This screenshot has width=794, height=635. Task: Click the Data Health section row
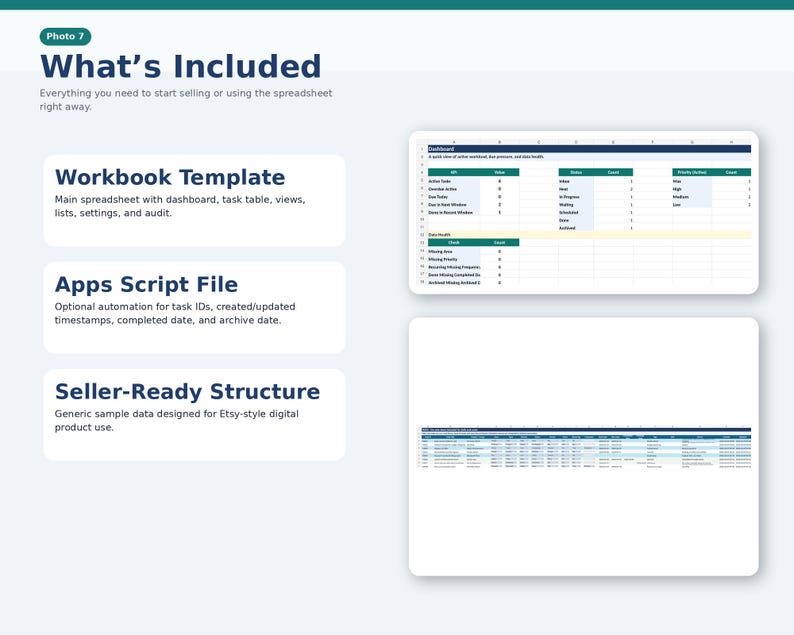click(x=589, y=235)
